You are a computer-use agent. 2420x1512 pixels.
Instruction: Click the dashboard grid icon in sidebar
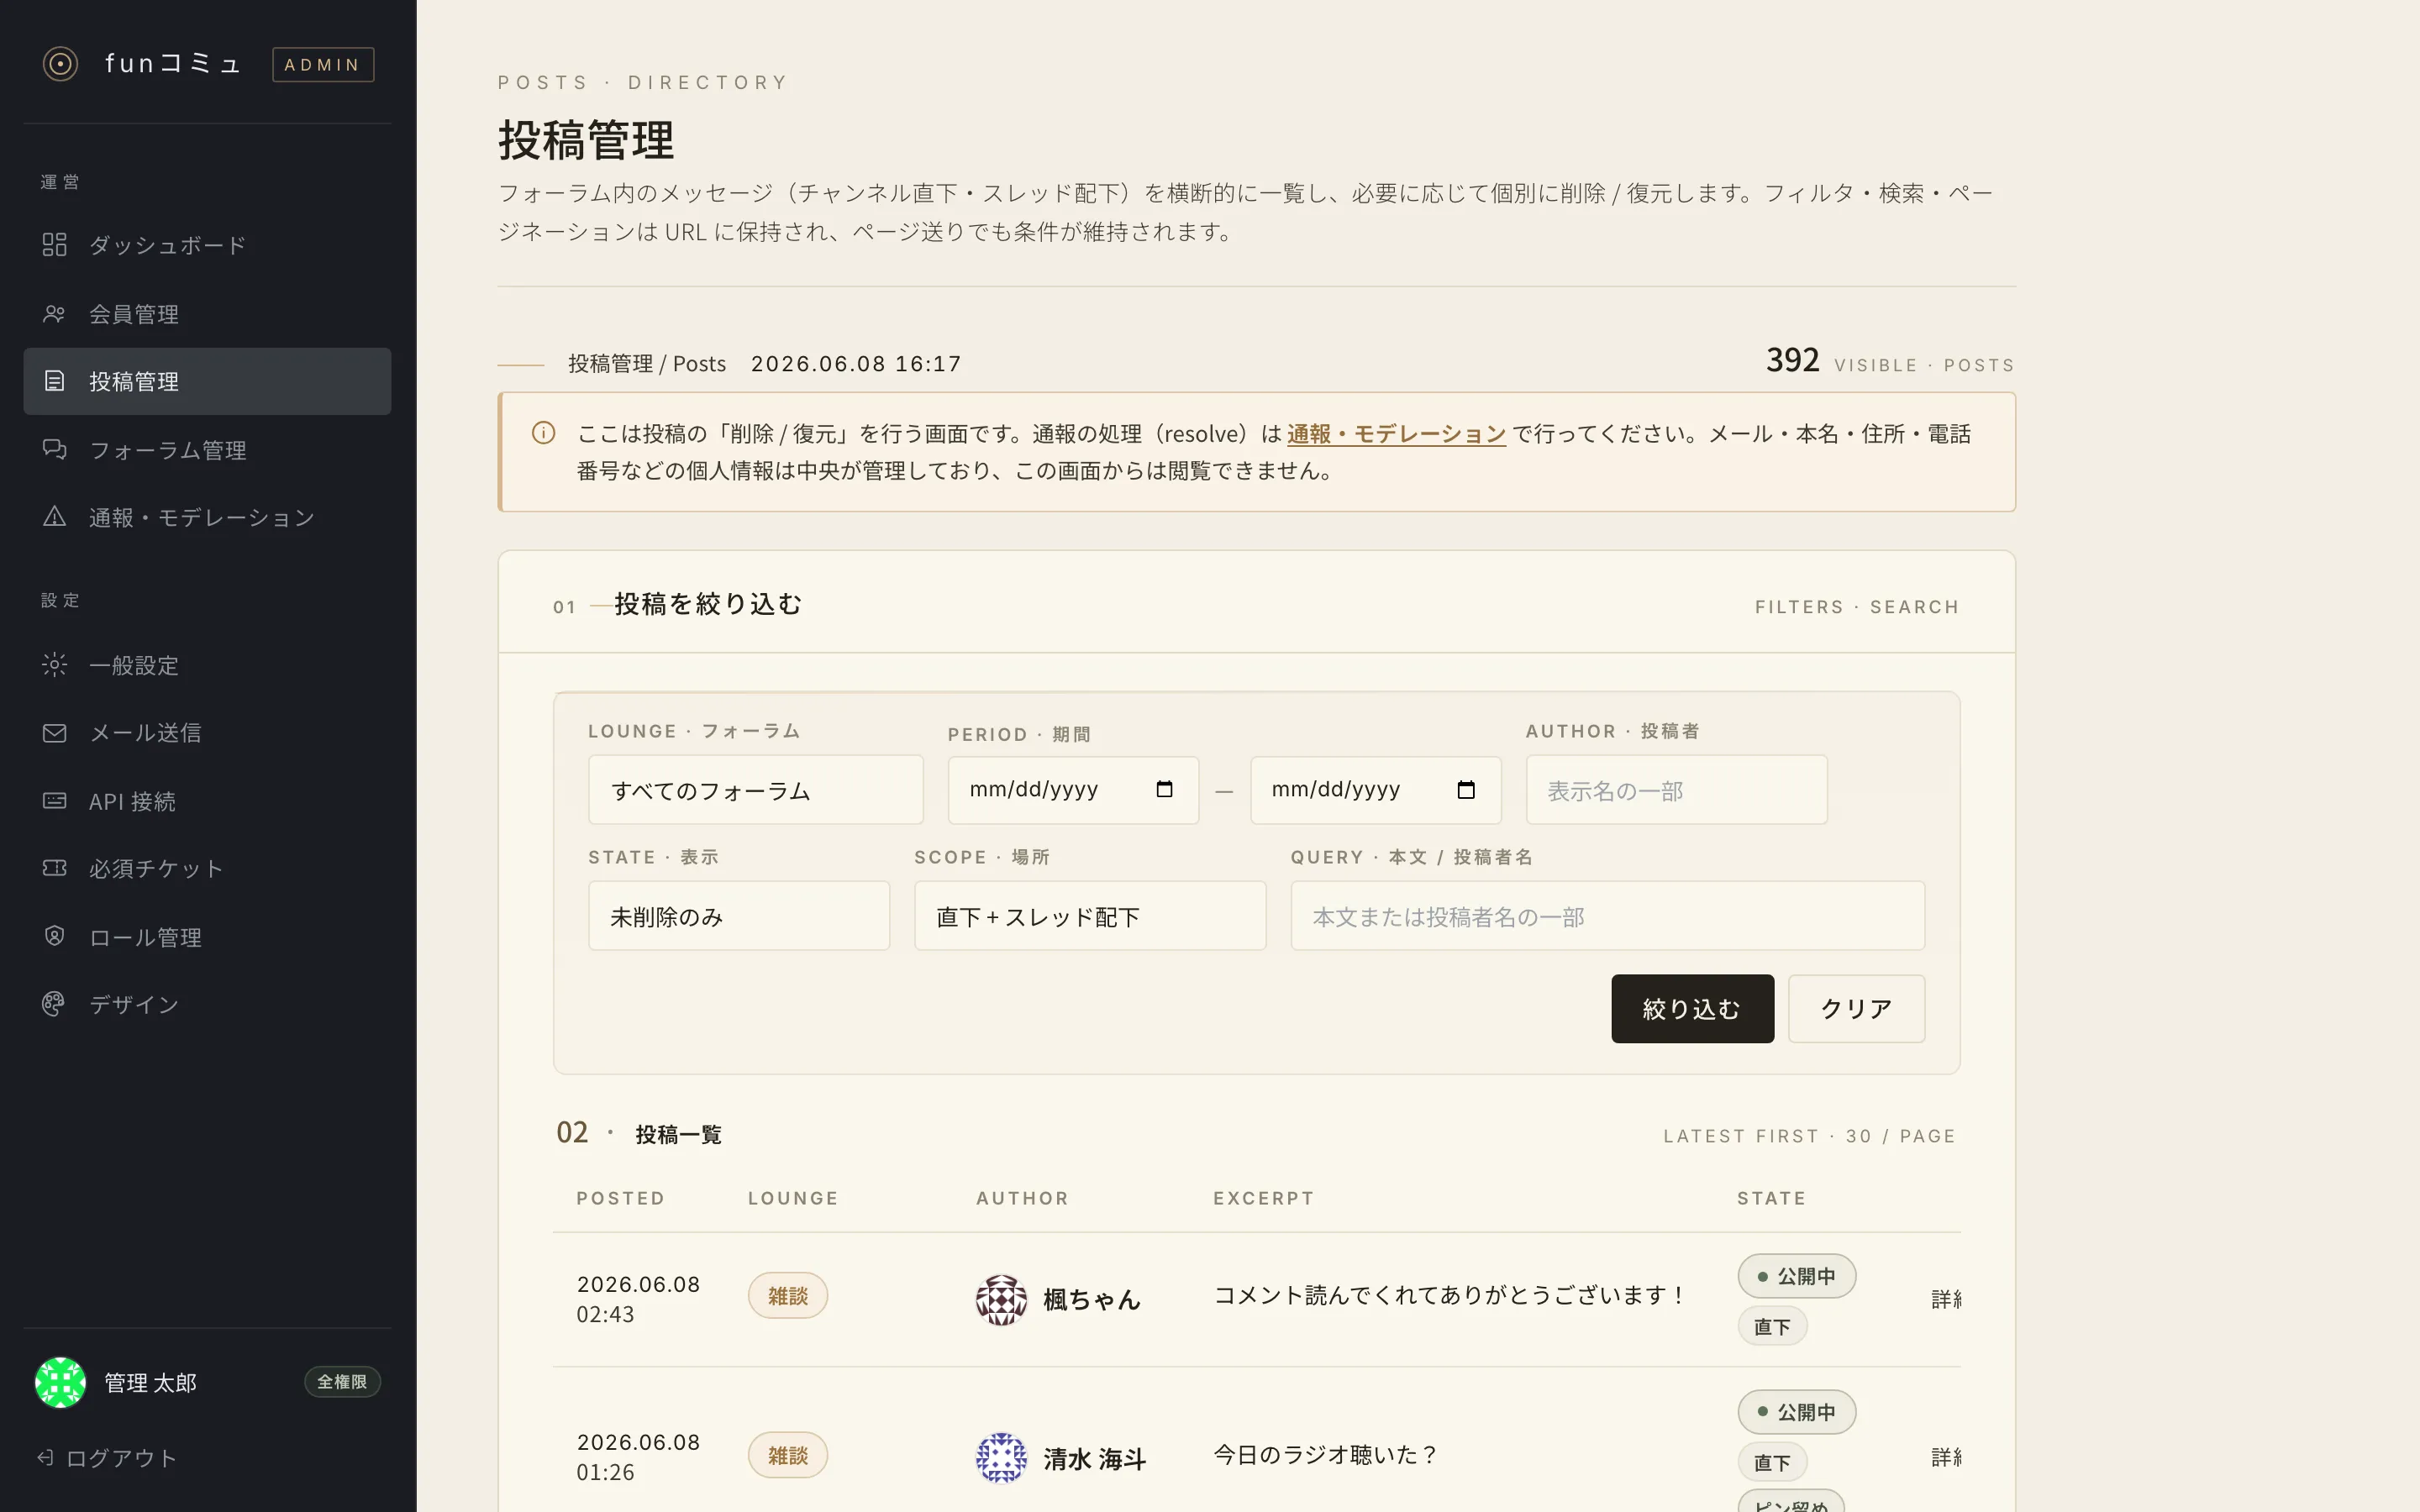[x=54, y=245]
